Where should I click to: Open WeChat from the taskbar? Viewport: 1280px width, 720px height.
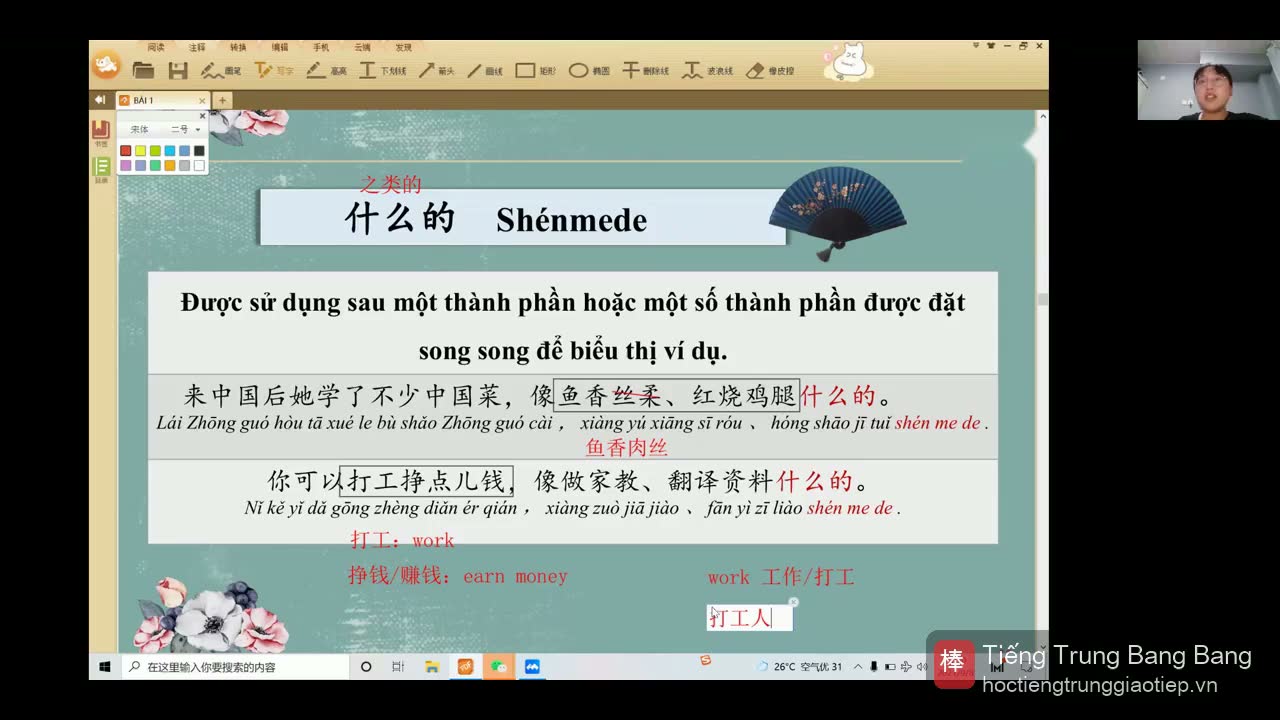click(499, 667)
